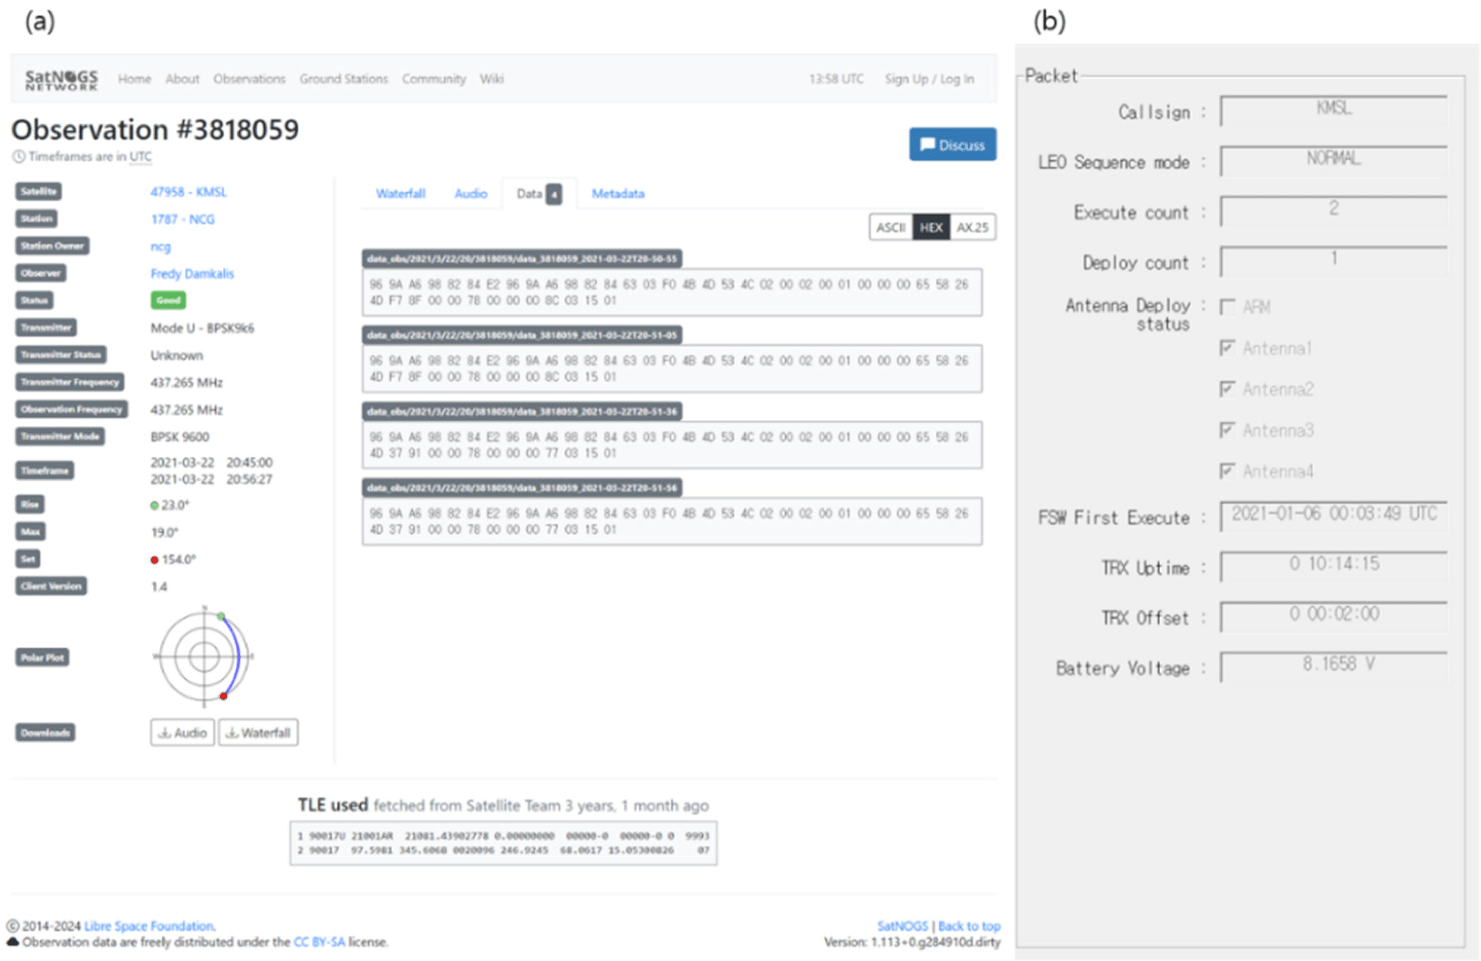Go to Observations in navbar
This screenshot has width=1481, height=961.
[x=249, y=79]
